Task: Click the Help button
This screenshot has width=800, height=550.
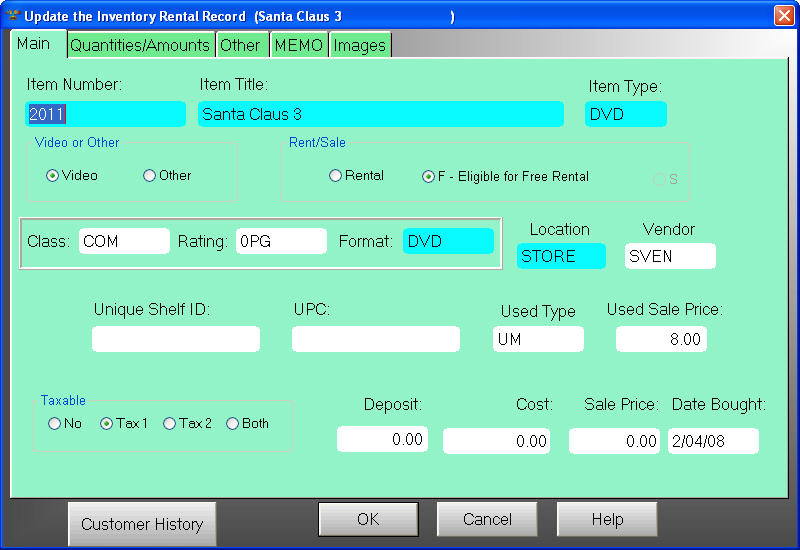Action: pos(607,520)
